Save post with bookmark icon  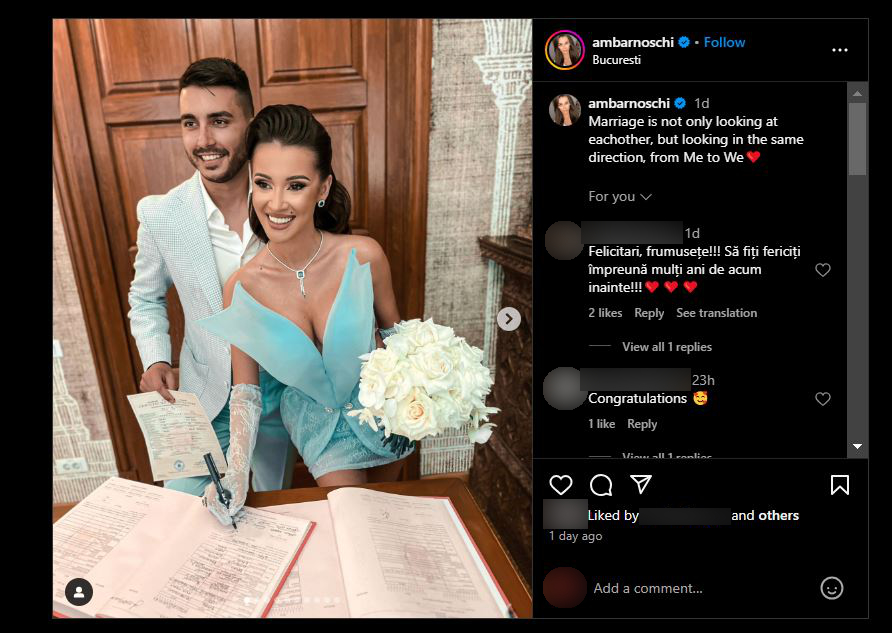tap(840, 485)
